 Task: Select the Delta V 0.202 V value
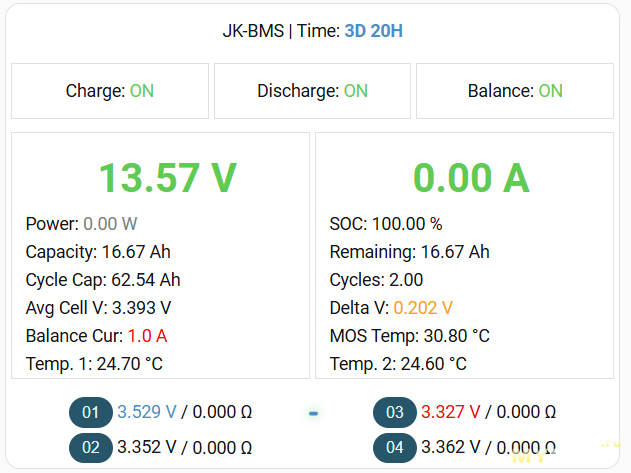[x=423, y=307]
